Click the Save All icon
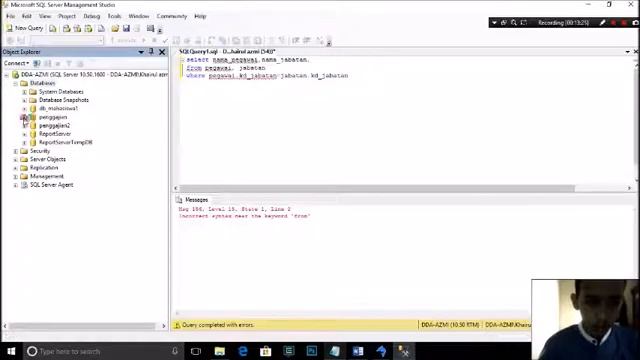The height and width of the screenshot is (360, 640). click(x=137, y=29)
